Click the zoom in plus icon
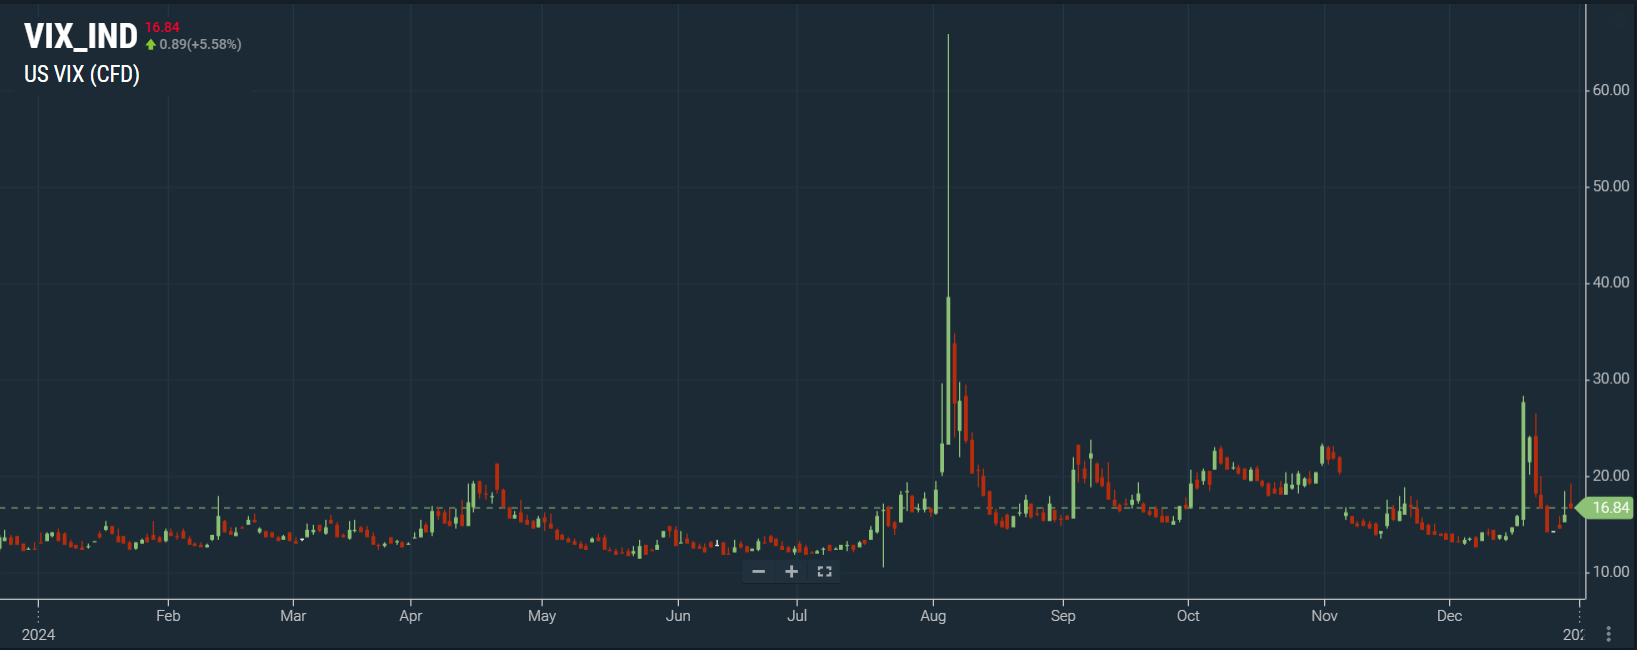 point(791,572)
